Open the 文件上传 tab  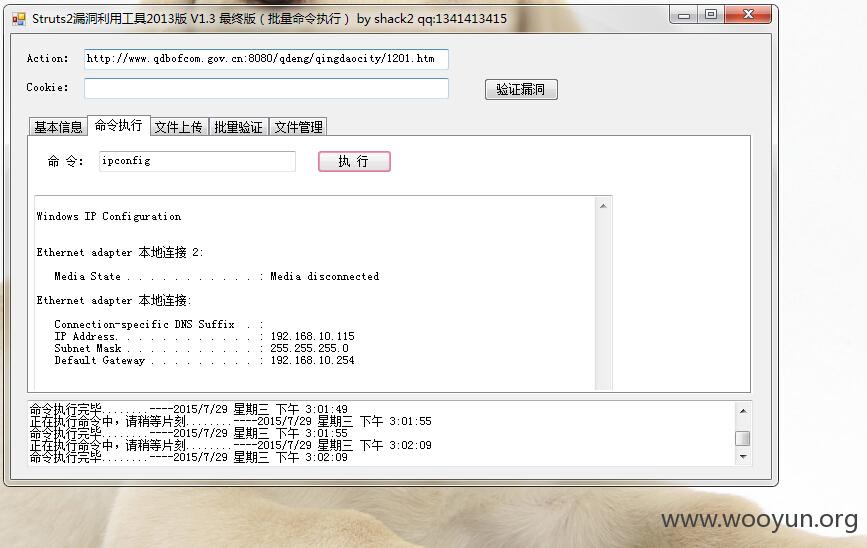point(178,127)
